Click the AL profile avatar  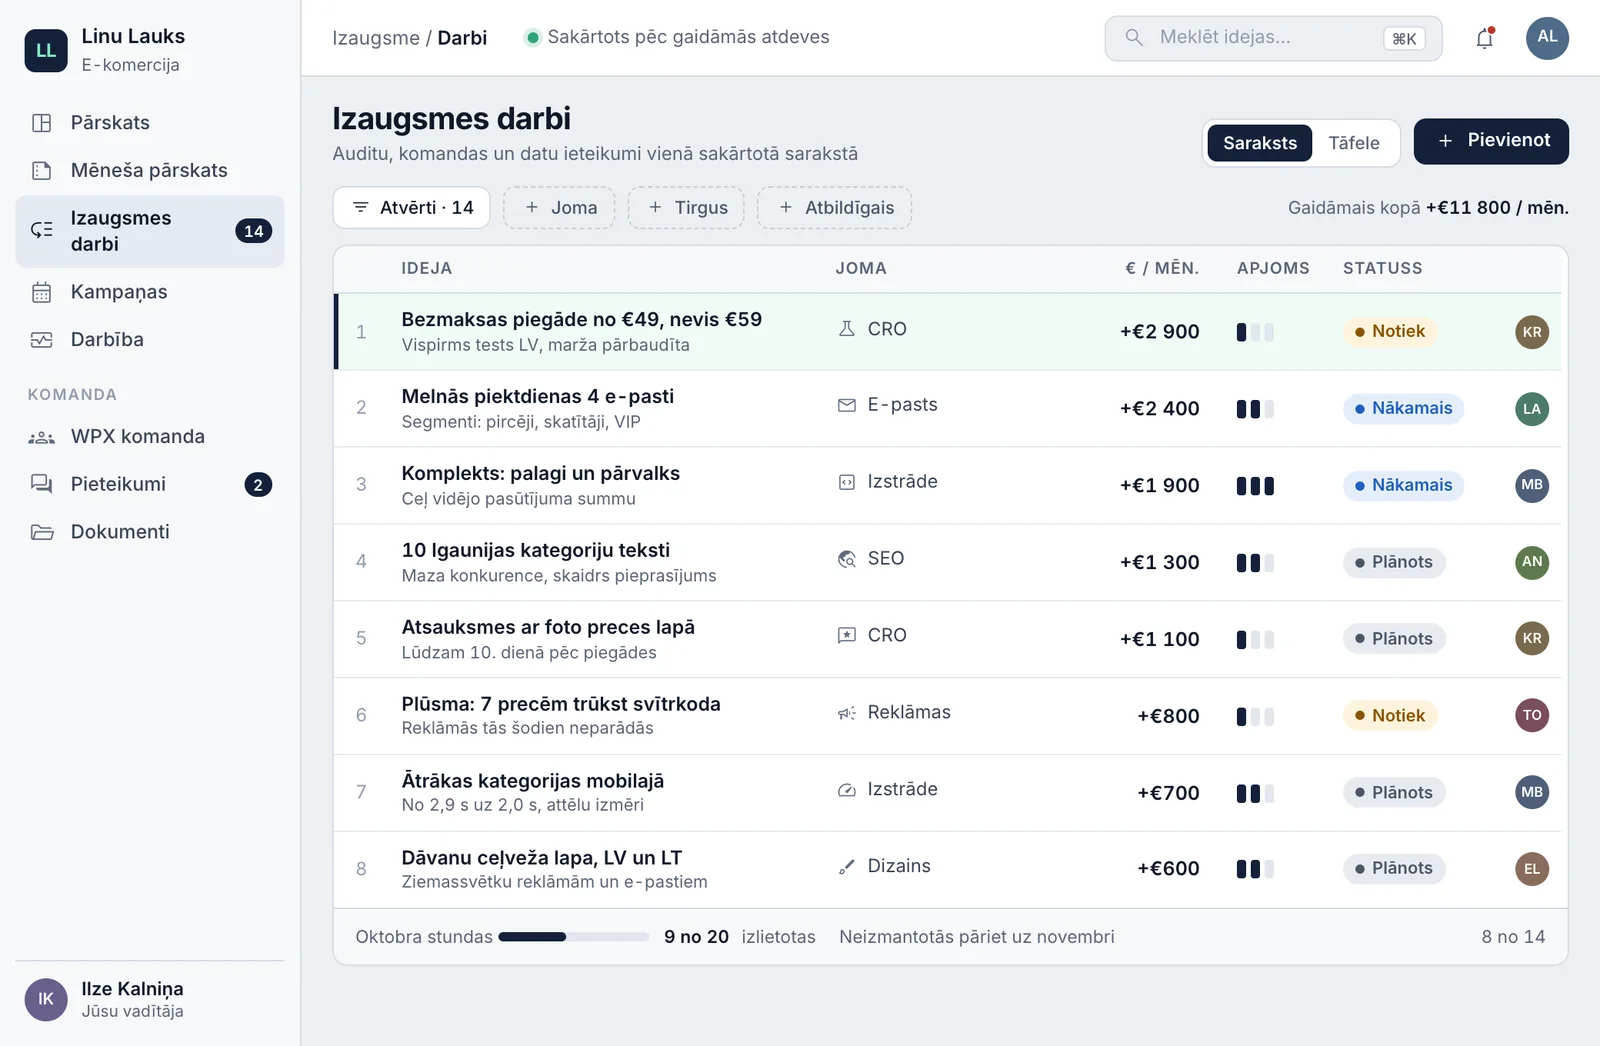click(1547, 38)
